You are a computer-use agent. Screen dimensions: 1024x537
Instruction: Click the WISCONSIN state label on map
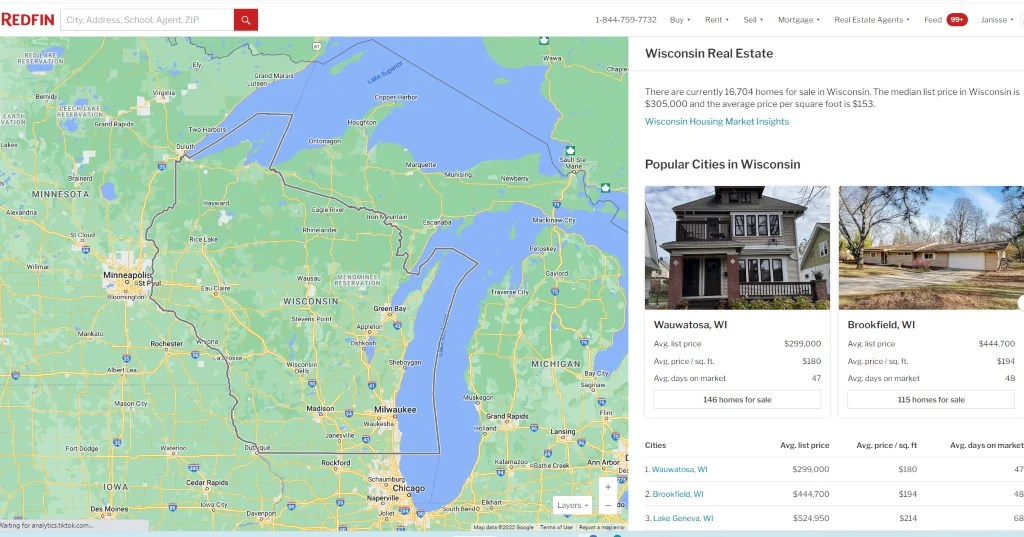tap(310, 301)
